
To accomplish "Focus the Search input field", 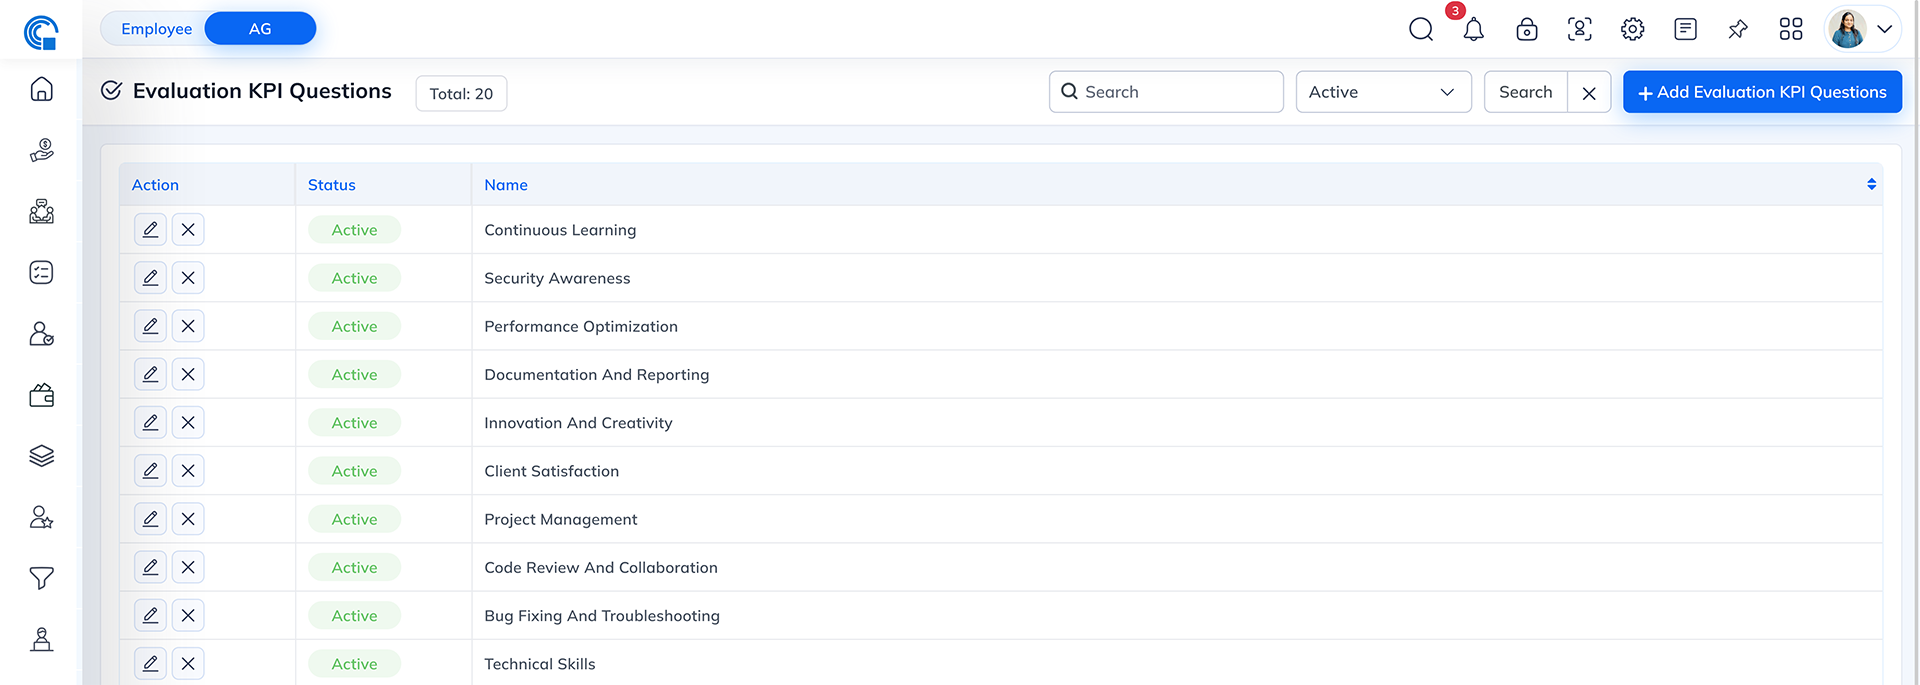I will 1165,92.
